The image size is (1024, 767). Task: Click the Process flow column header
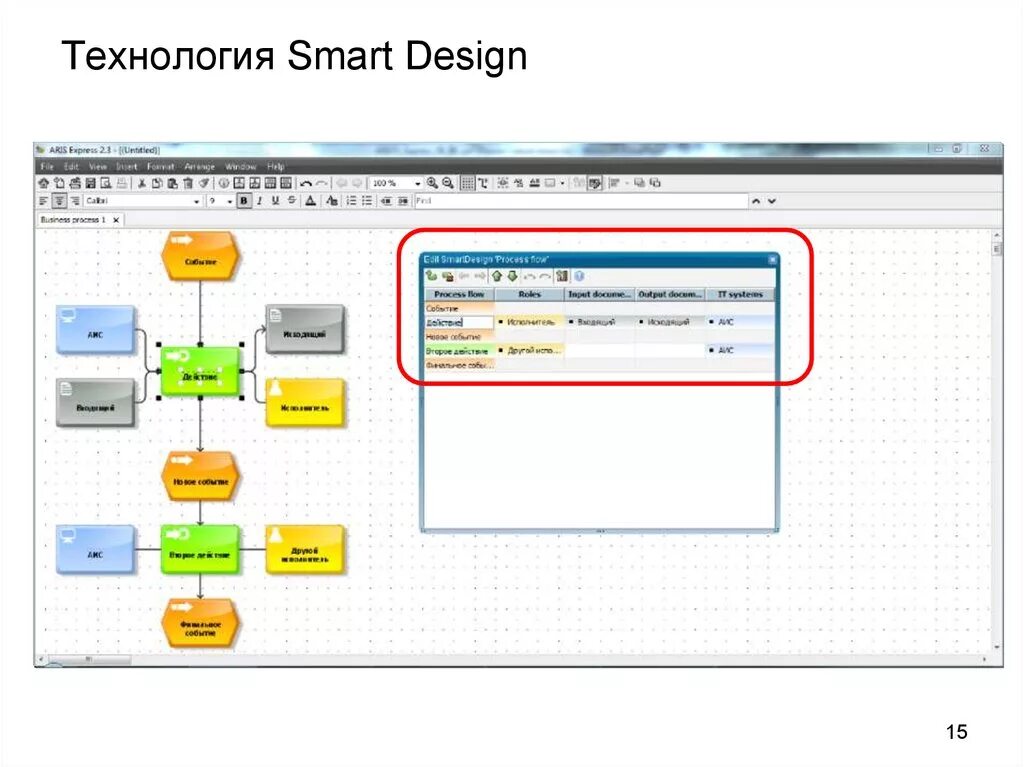tap(459, 295)
